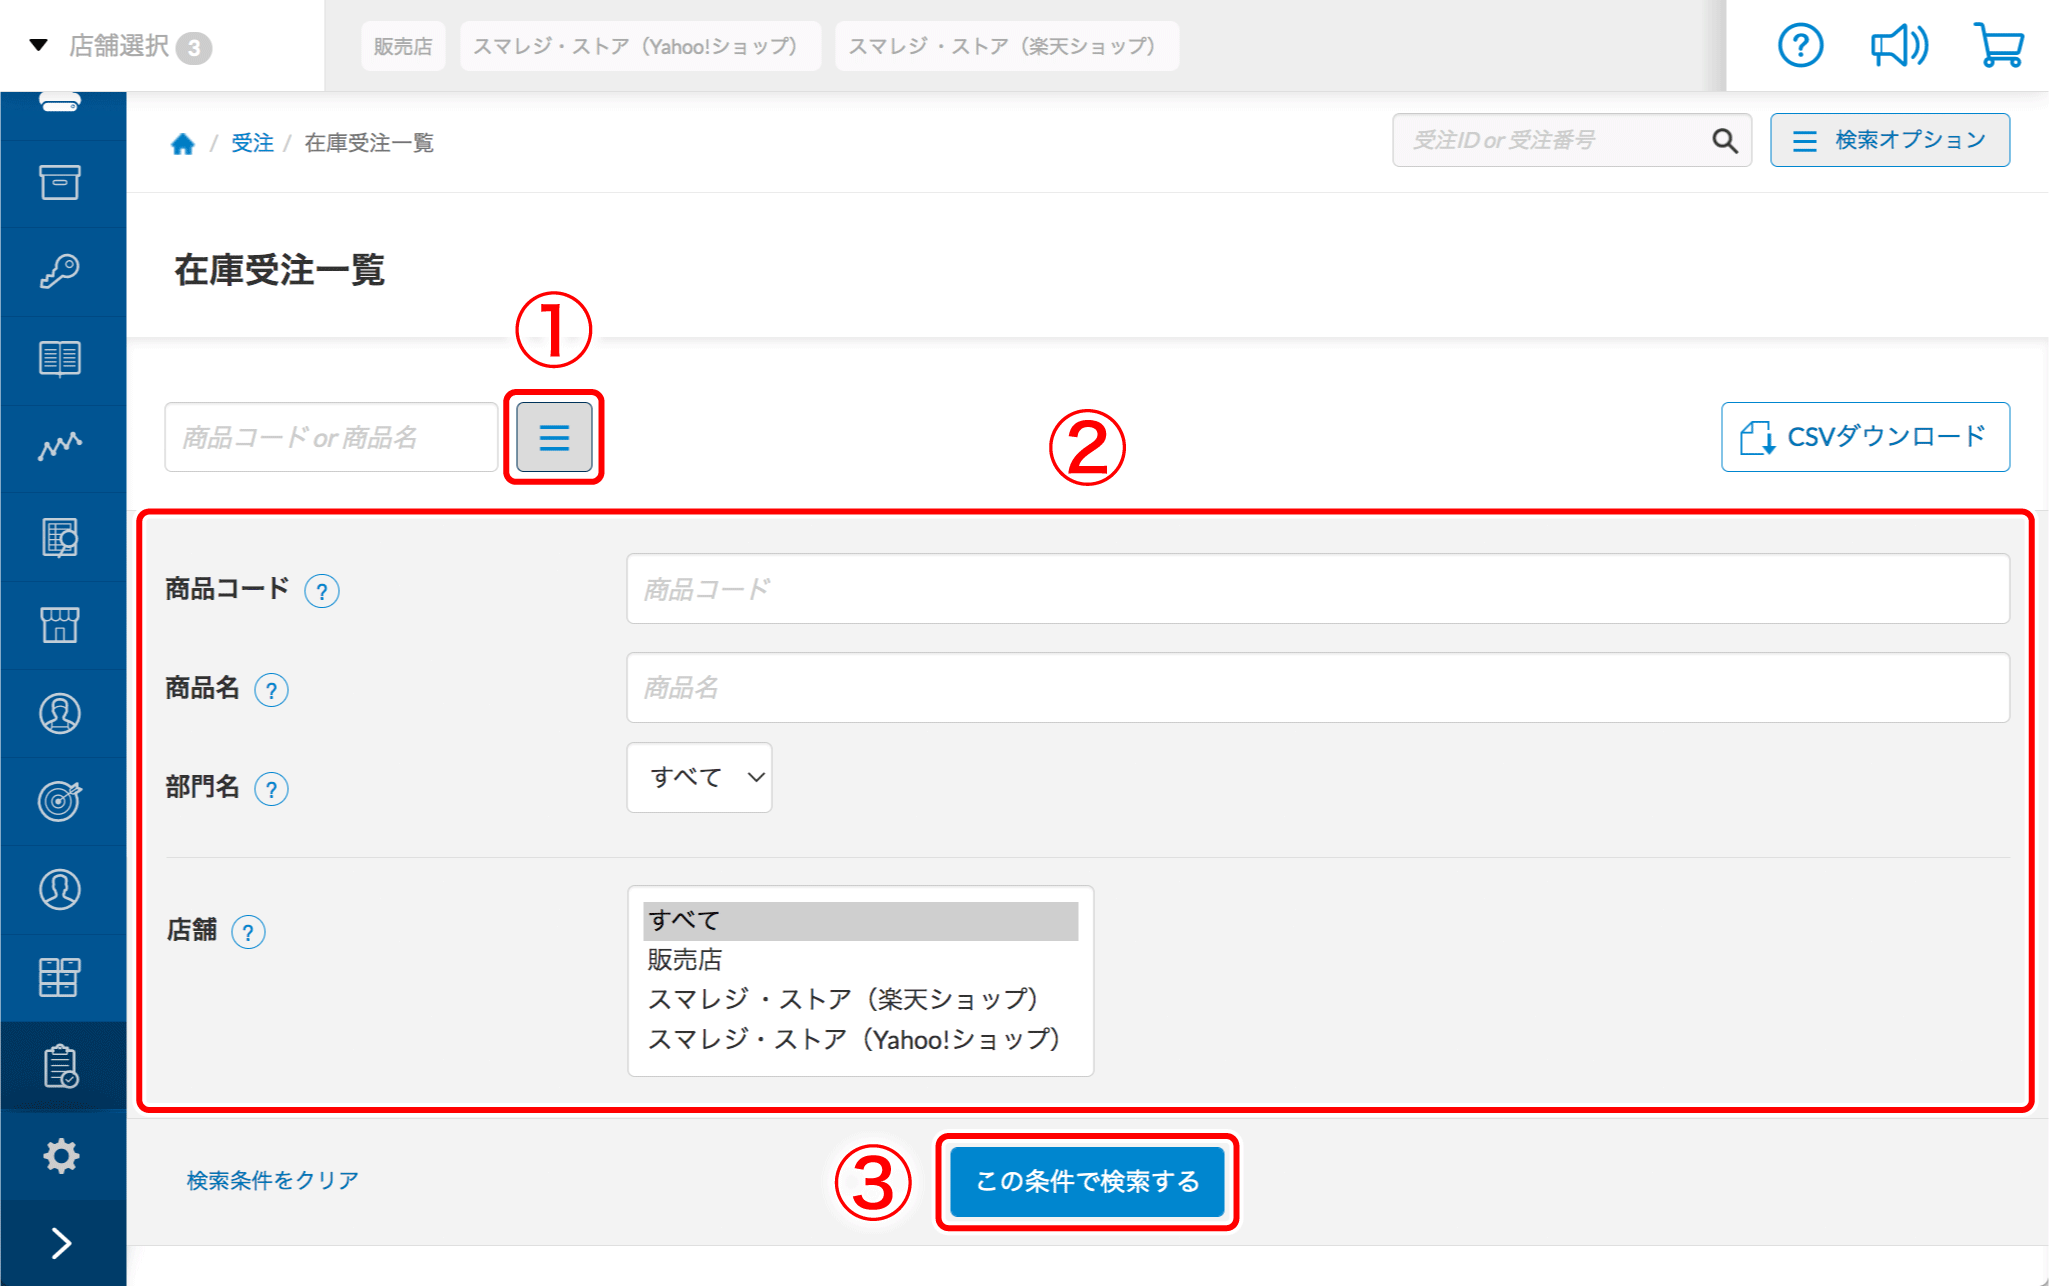Click the megaphone announcements icon

pos(1898,46)
